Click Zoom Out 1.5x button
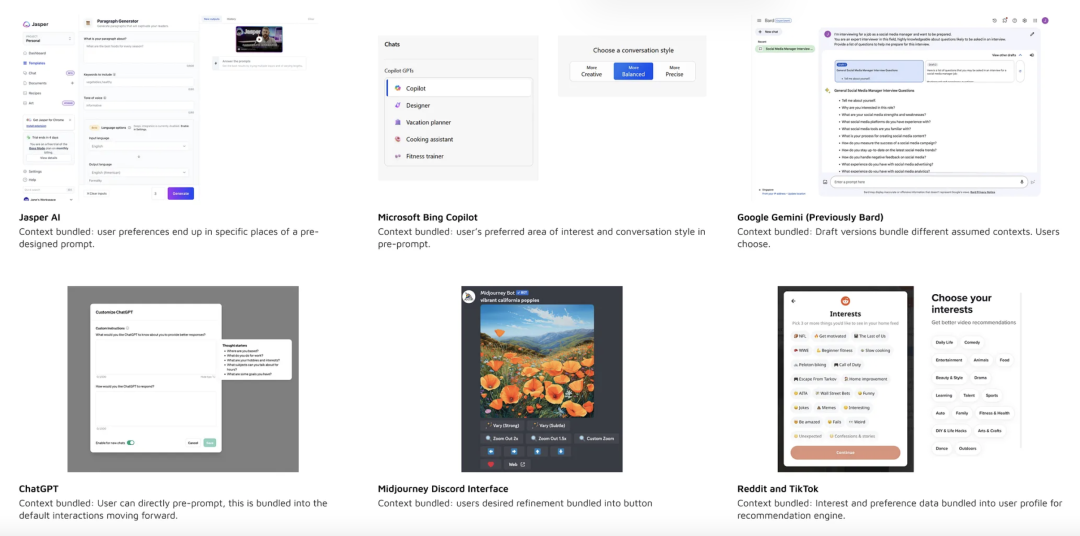This screenshot has height=536, width=1080. point(550,438)
